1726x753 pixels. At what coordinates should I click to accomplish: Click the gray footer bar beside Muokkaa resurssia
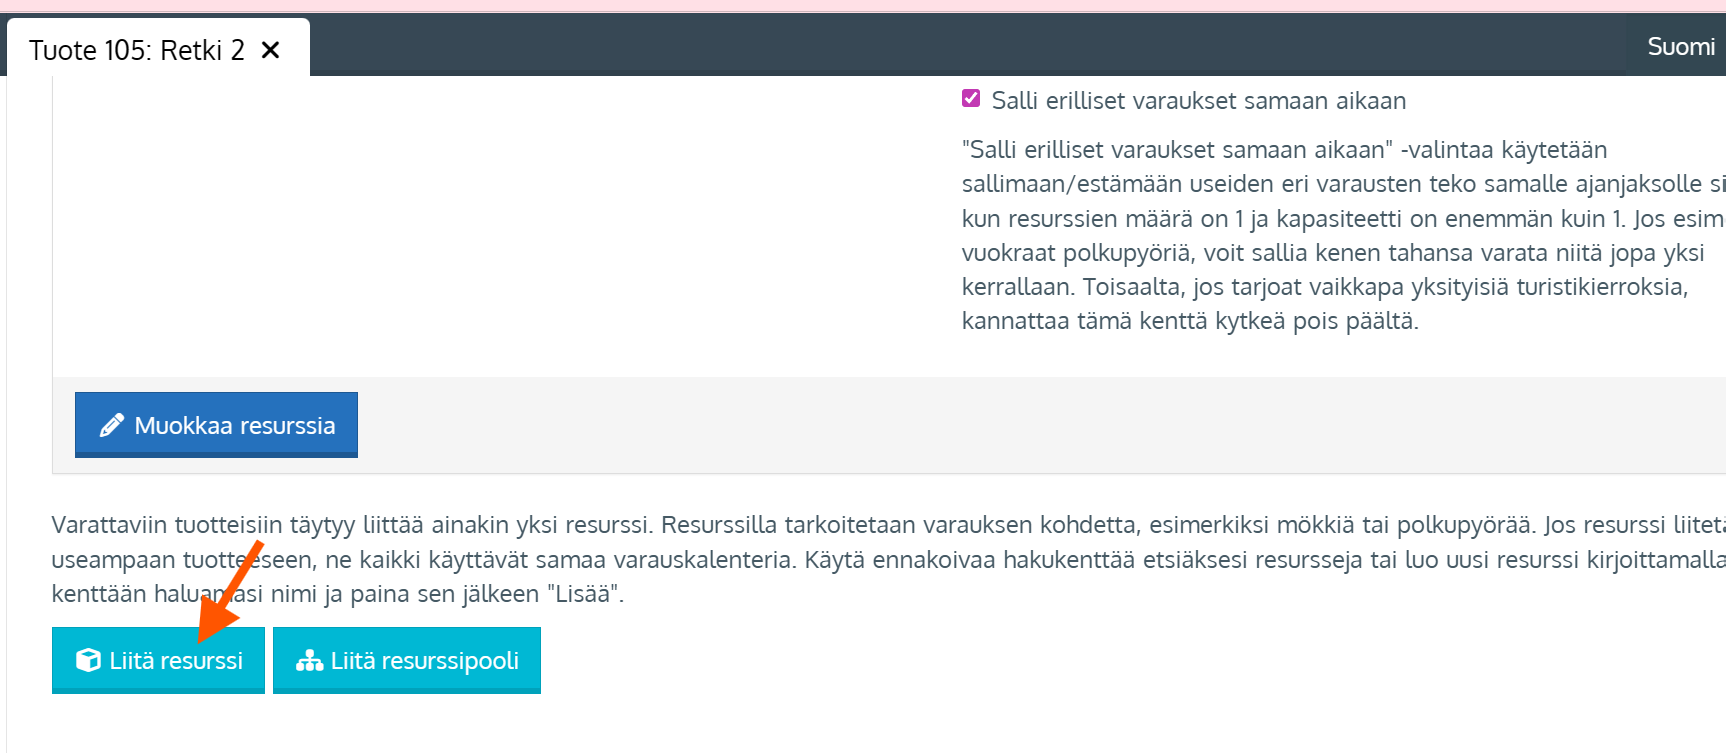coord(1000,425)
